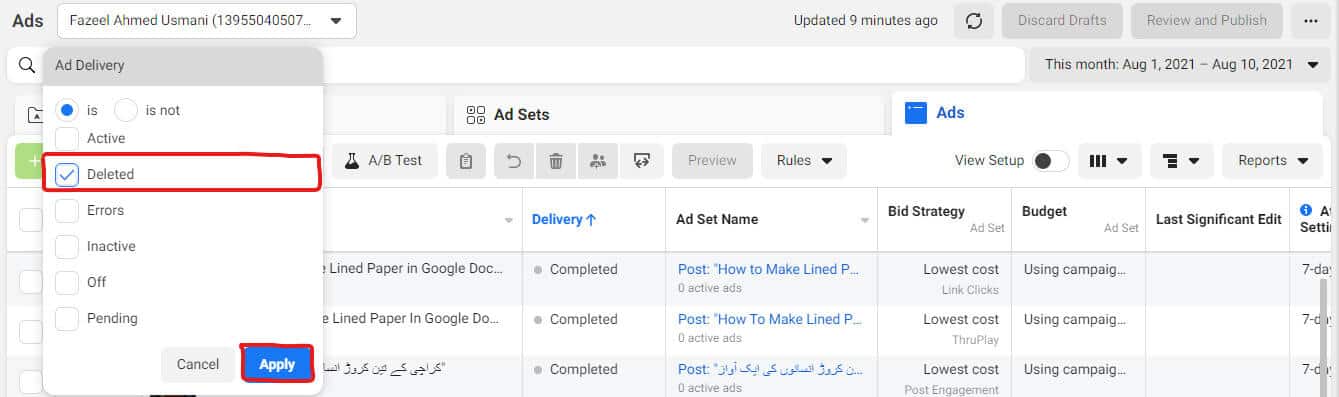Click the refresh data icon

click(x=973, y=20)
